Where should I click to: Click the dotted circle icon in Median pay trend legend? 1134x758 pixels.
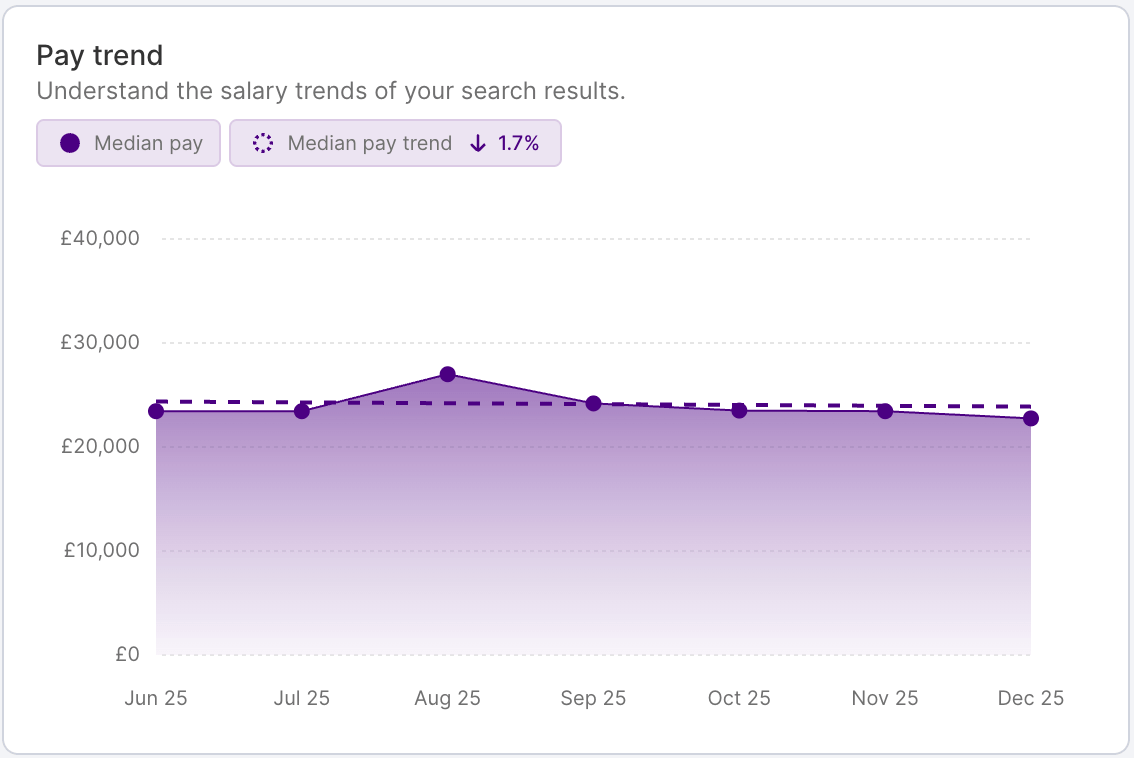click(x=262, y=143)
